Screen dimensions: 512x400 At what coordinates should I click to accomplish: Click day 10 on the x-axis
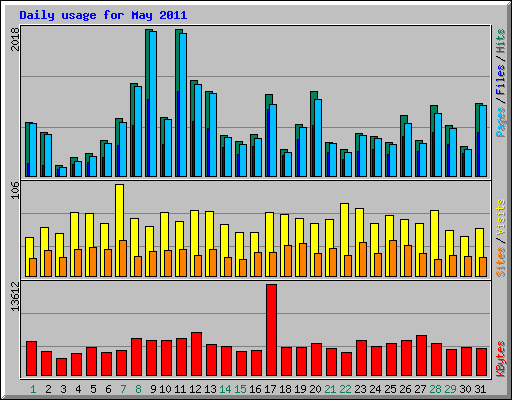(165, 389)
